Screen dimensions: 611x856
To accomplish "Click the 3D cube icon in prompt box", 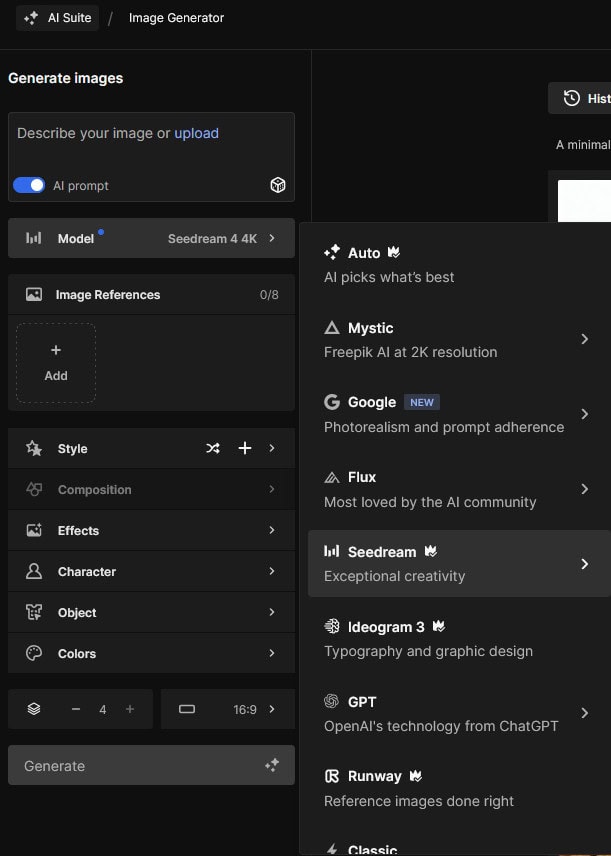I will point(278,185).
